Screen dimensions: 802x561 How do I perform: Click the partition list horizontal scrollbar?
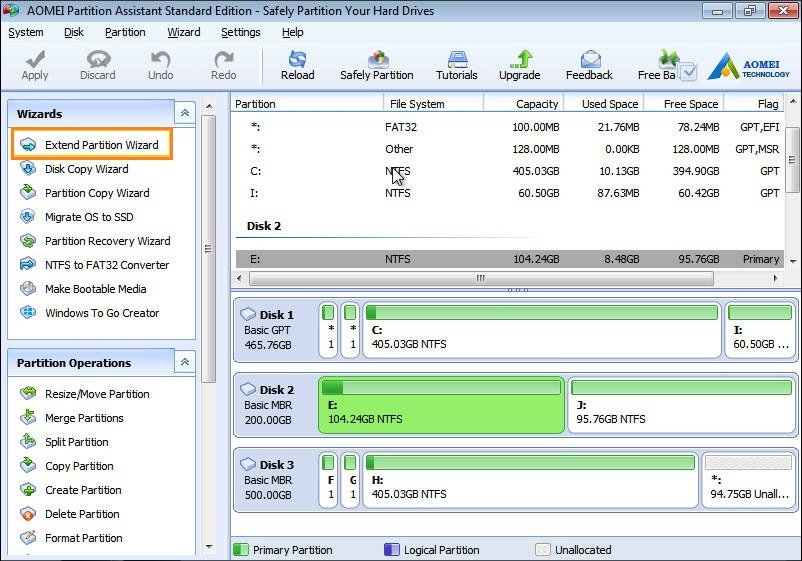pos(481,278)
